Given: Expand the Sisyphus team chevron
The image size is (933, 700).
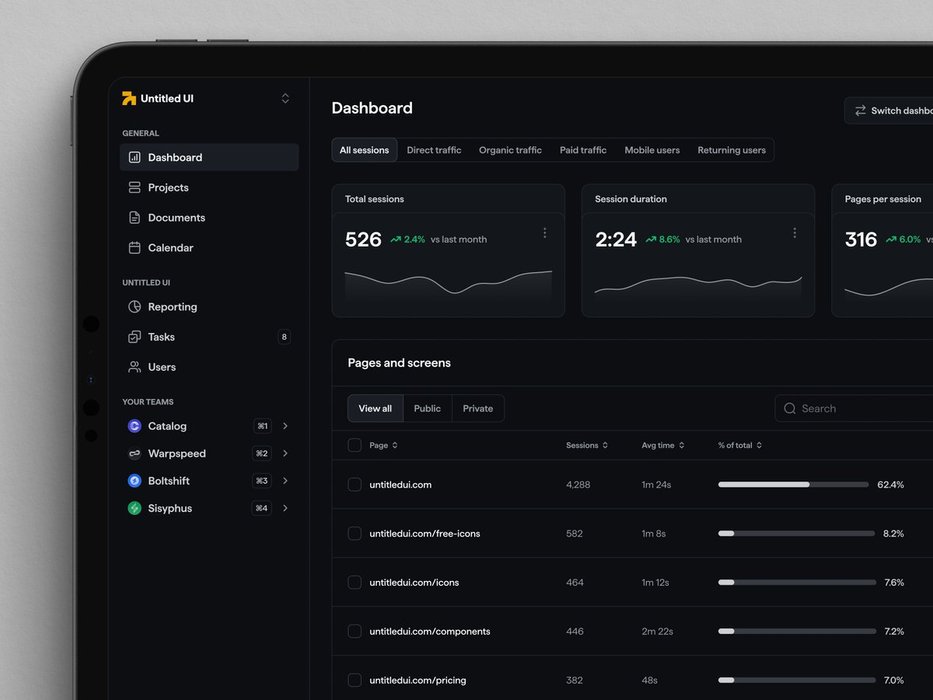Looking at the screenshot, I should pyautogui.click(x=285, y=509).
